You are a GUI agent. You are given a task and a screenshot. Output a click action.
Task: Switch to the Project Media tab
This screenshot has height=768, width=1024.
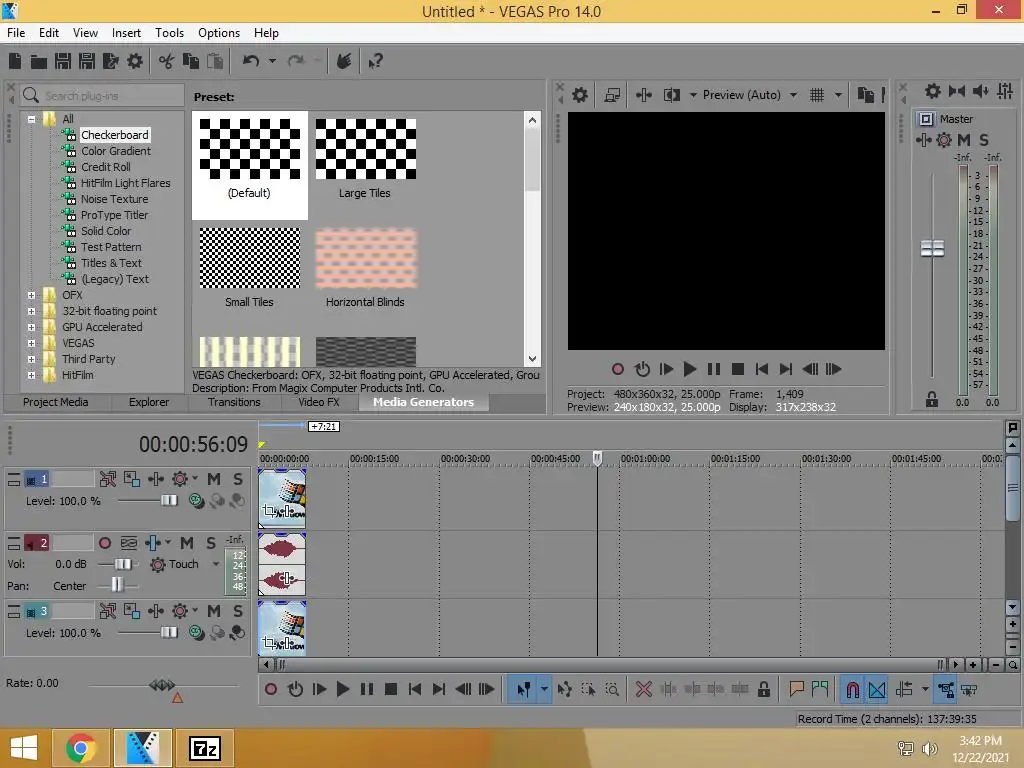pyautogui.click(x=56, y=402)
